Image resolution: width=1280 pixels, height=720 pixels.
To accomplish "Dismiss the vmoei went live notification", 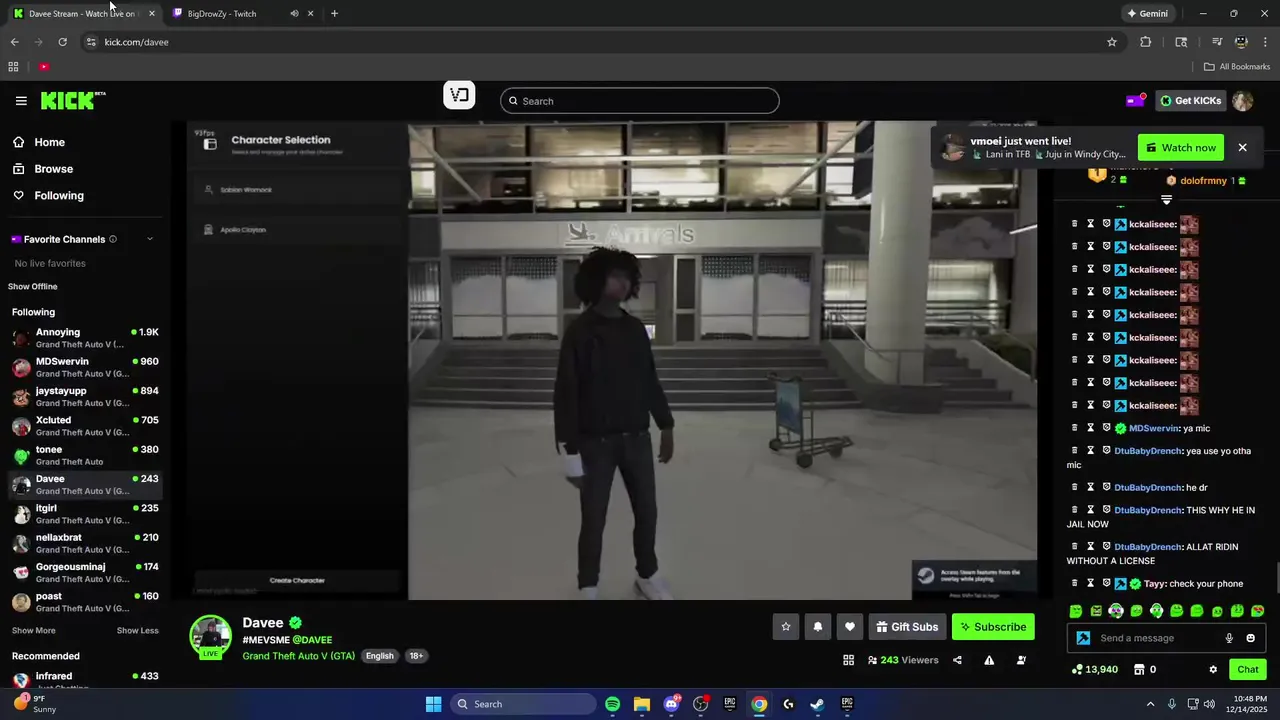I will [1242, 148].
